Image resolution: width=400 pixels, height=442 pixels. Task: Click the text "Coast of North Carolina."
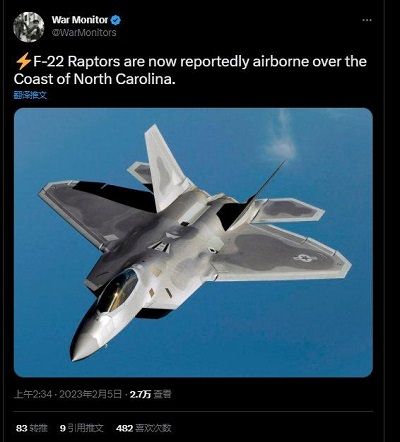[x=94, y=79]
